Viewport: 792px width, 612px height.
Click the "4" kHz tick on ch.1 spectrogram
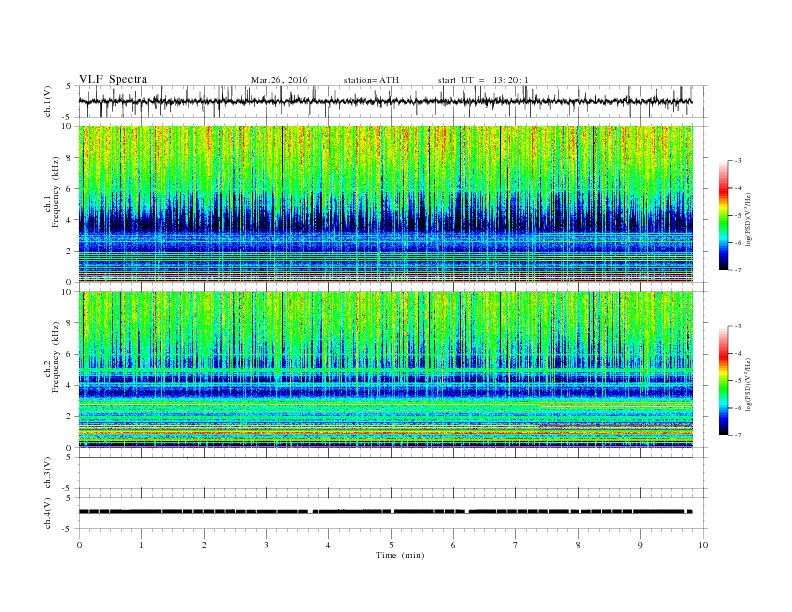(x=70, y=220)
